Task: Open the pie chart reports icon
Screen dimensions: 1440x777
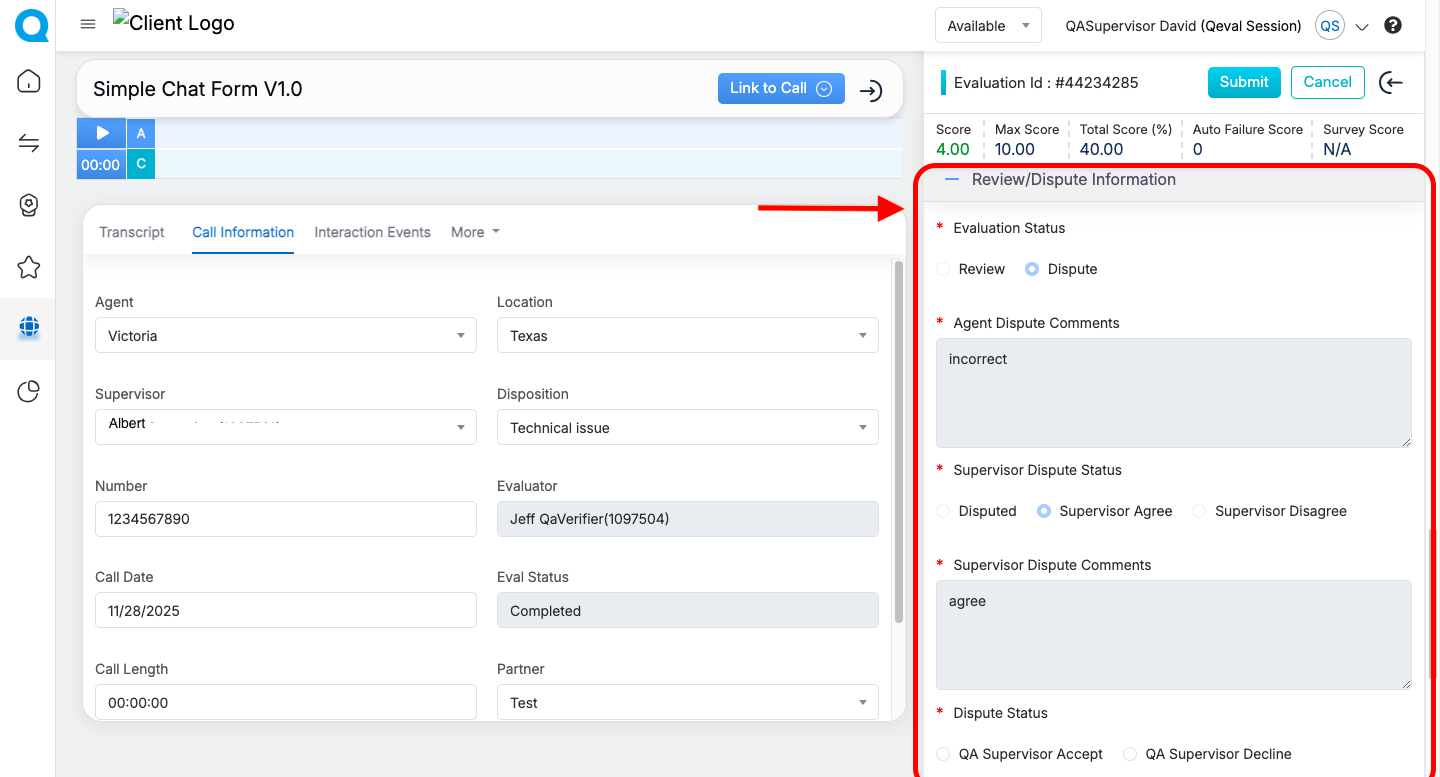Action: click(29, 391)
